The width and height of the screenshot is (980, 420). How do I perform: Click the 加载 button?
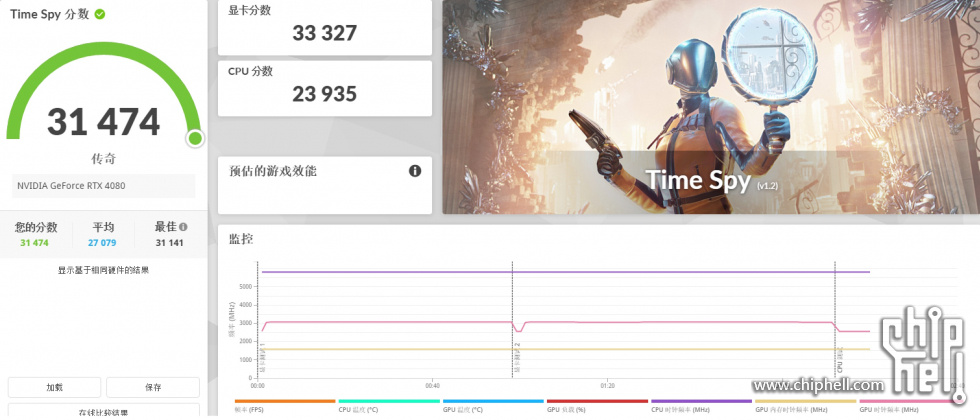[x=54, y=388]
